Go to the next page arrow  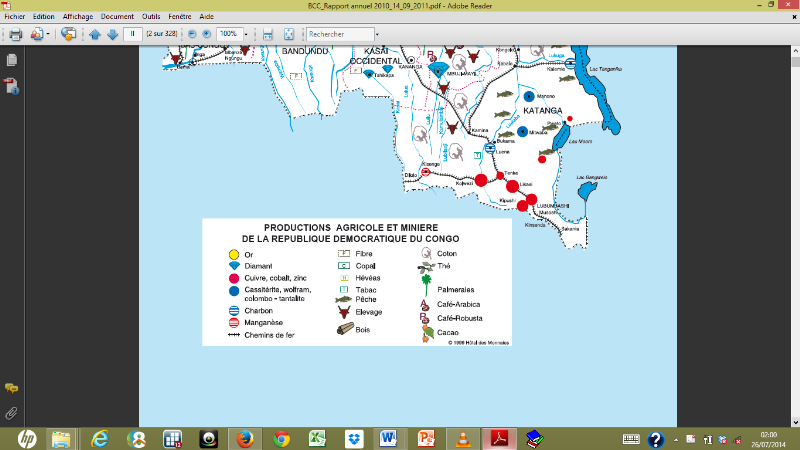point(112,34)
